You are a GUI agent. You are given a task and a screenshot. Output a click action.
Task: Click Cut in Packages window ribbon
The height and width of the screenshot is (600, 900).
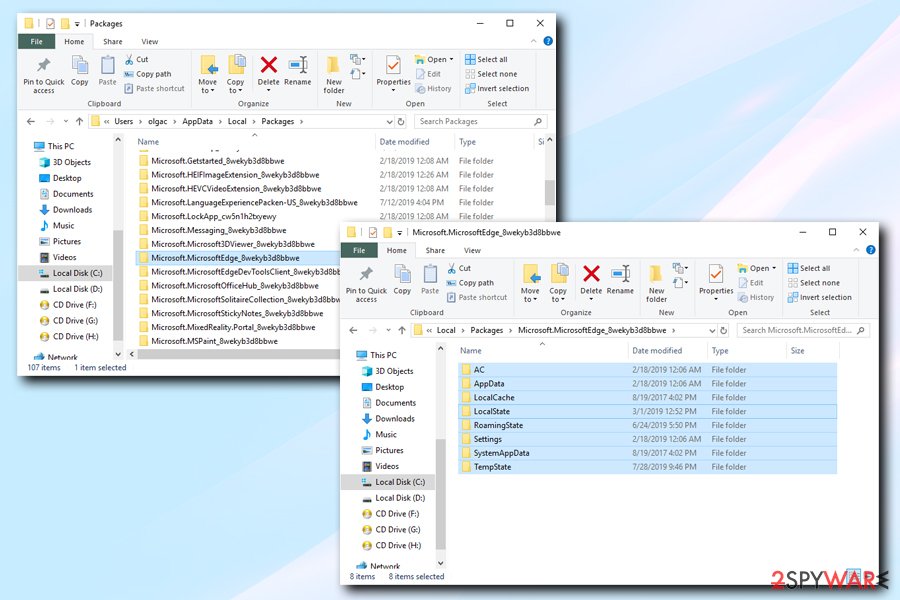pyautogui.click(x=137, y=59)
